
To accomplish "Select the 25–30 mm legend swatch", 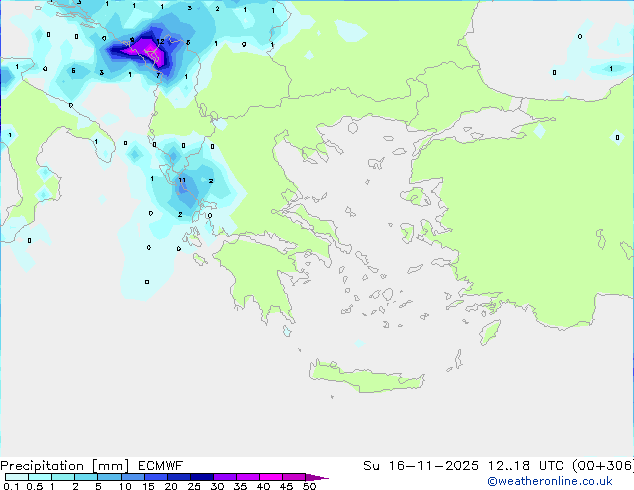I will [x=201, y=477].
